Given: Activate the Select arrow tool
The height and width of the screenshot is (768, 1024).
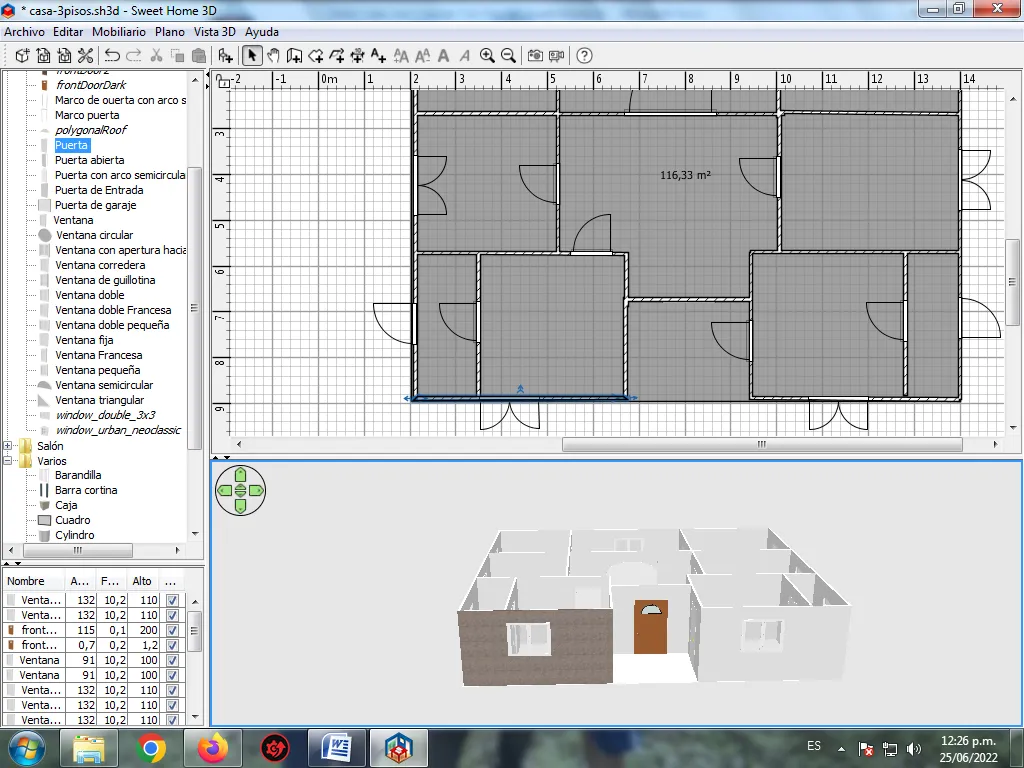Looking at the screenshot, I should [252, 56].
